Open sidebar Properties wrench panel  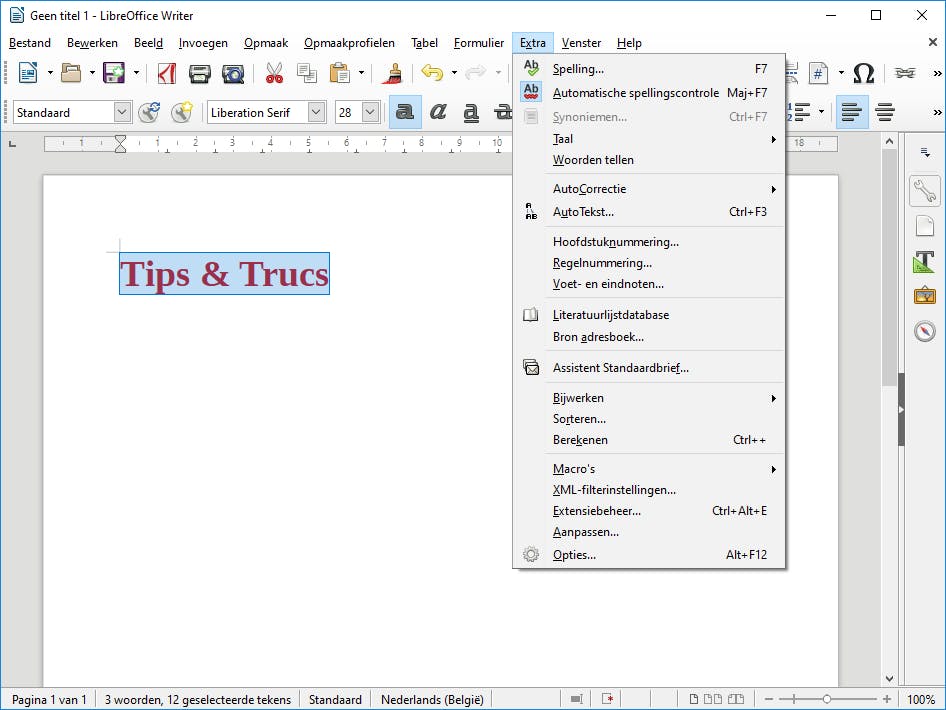(925, 191)
